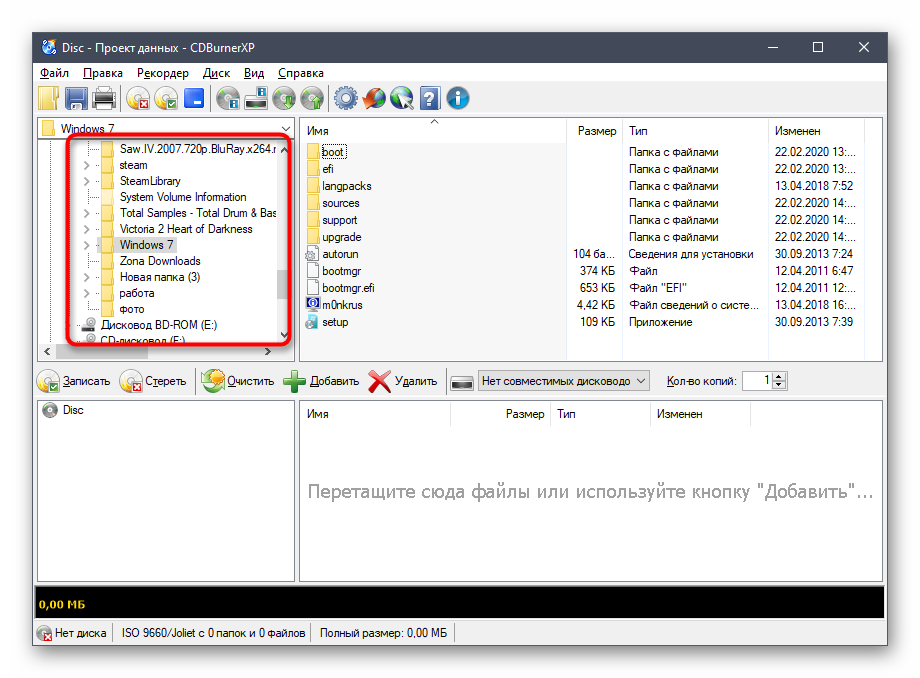Increase number of copies with up arrow
Image resolution: width=920 pixels, height=678 pixels.
coord(780,376)
